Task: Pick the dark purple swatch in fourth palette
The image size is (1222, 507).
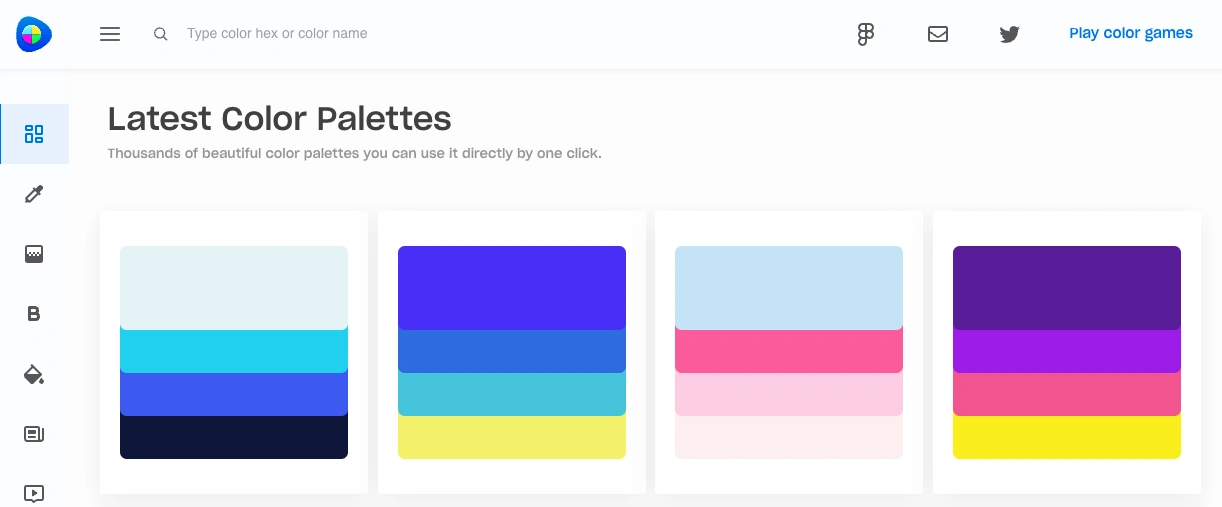Action: coord(1067,288)
